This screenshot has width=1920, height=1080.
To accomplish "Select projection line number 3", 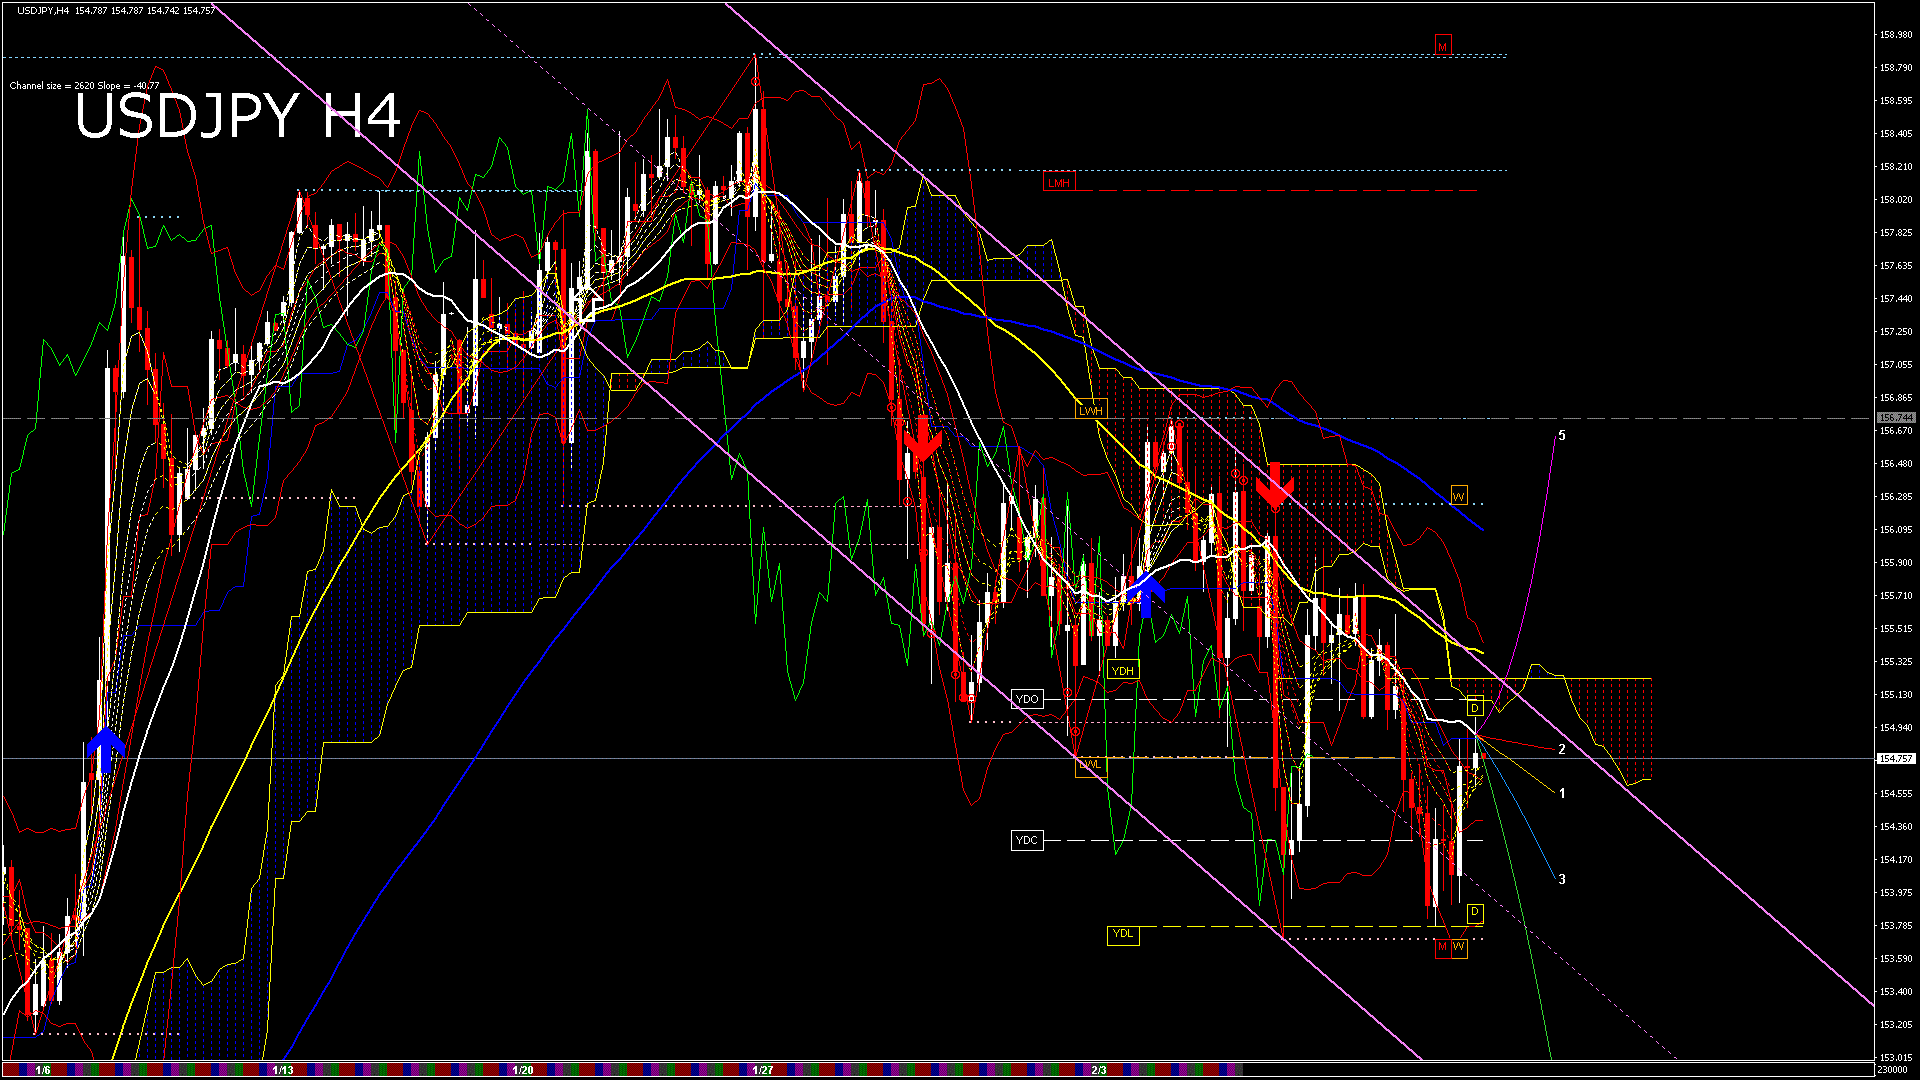I will 1562,880.
